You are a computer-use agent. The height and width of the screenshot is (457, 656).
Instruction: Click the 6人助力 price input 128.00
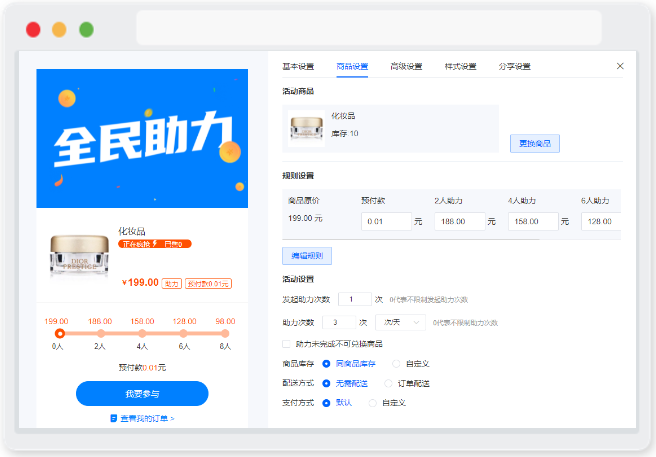point(601,221)
